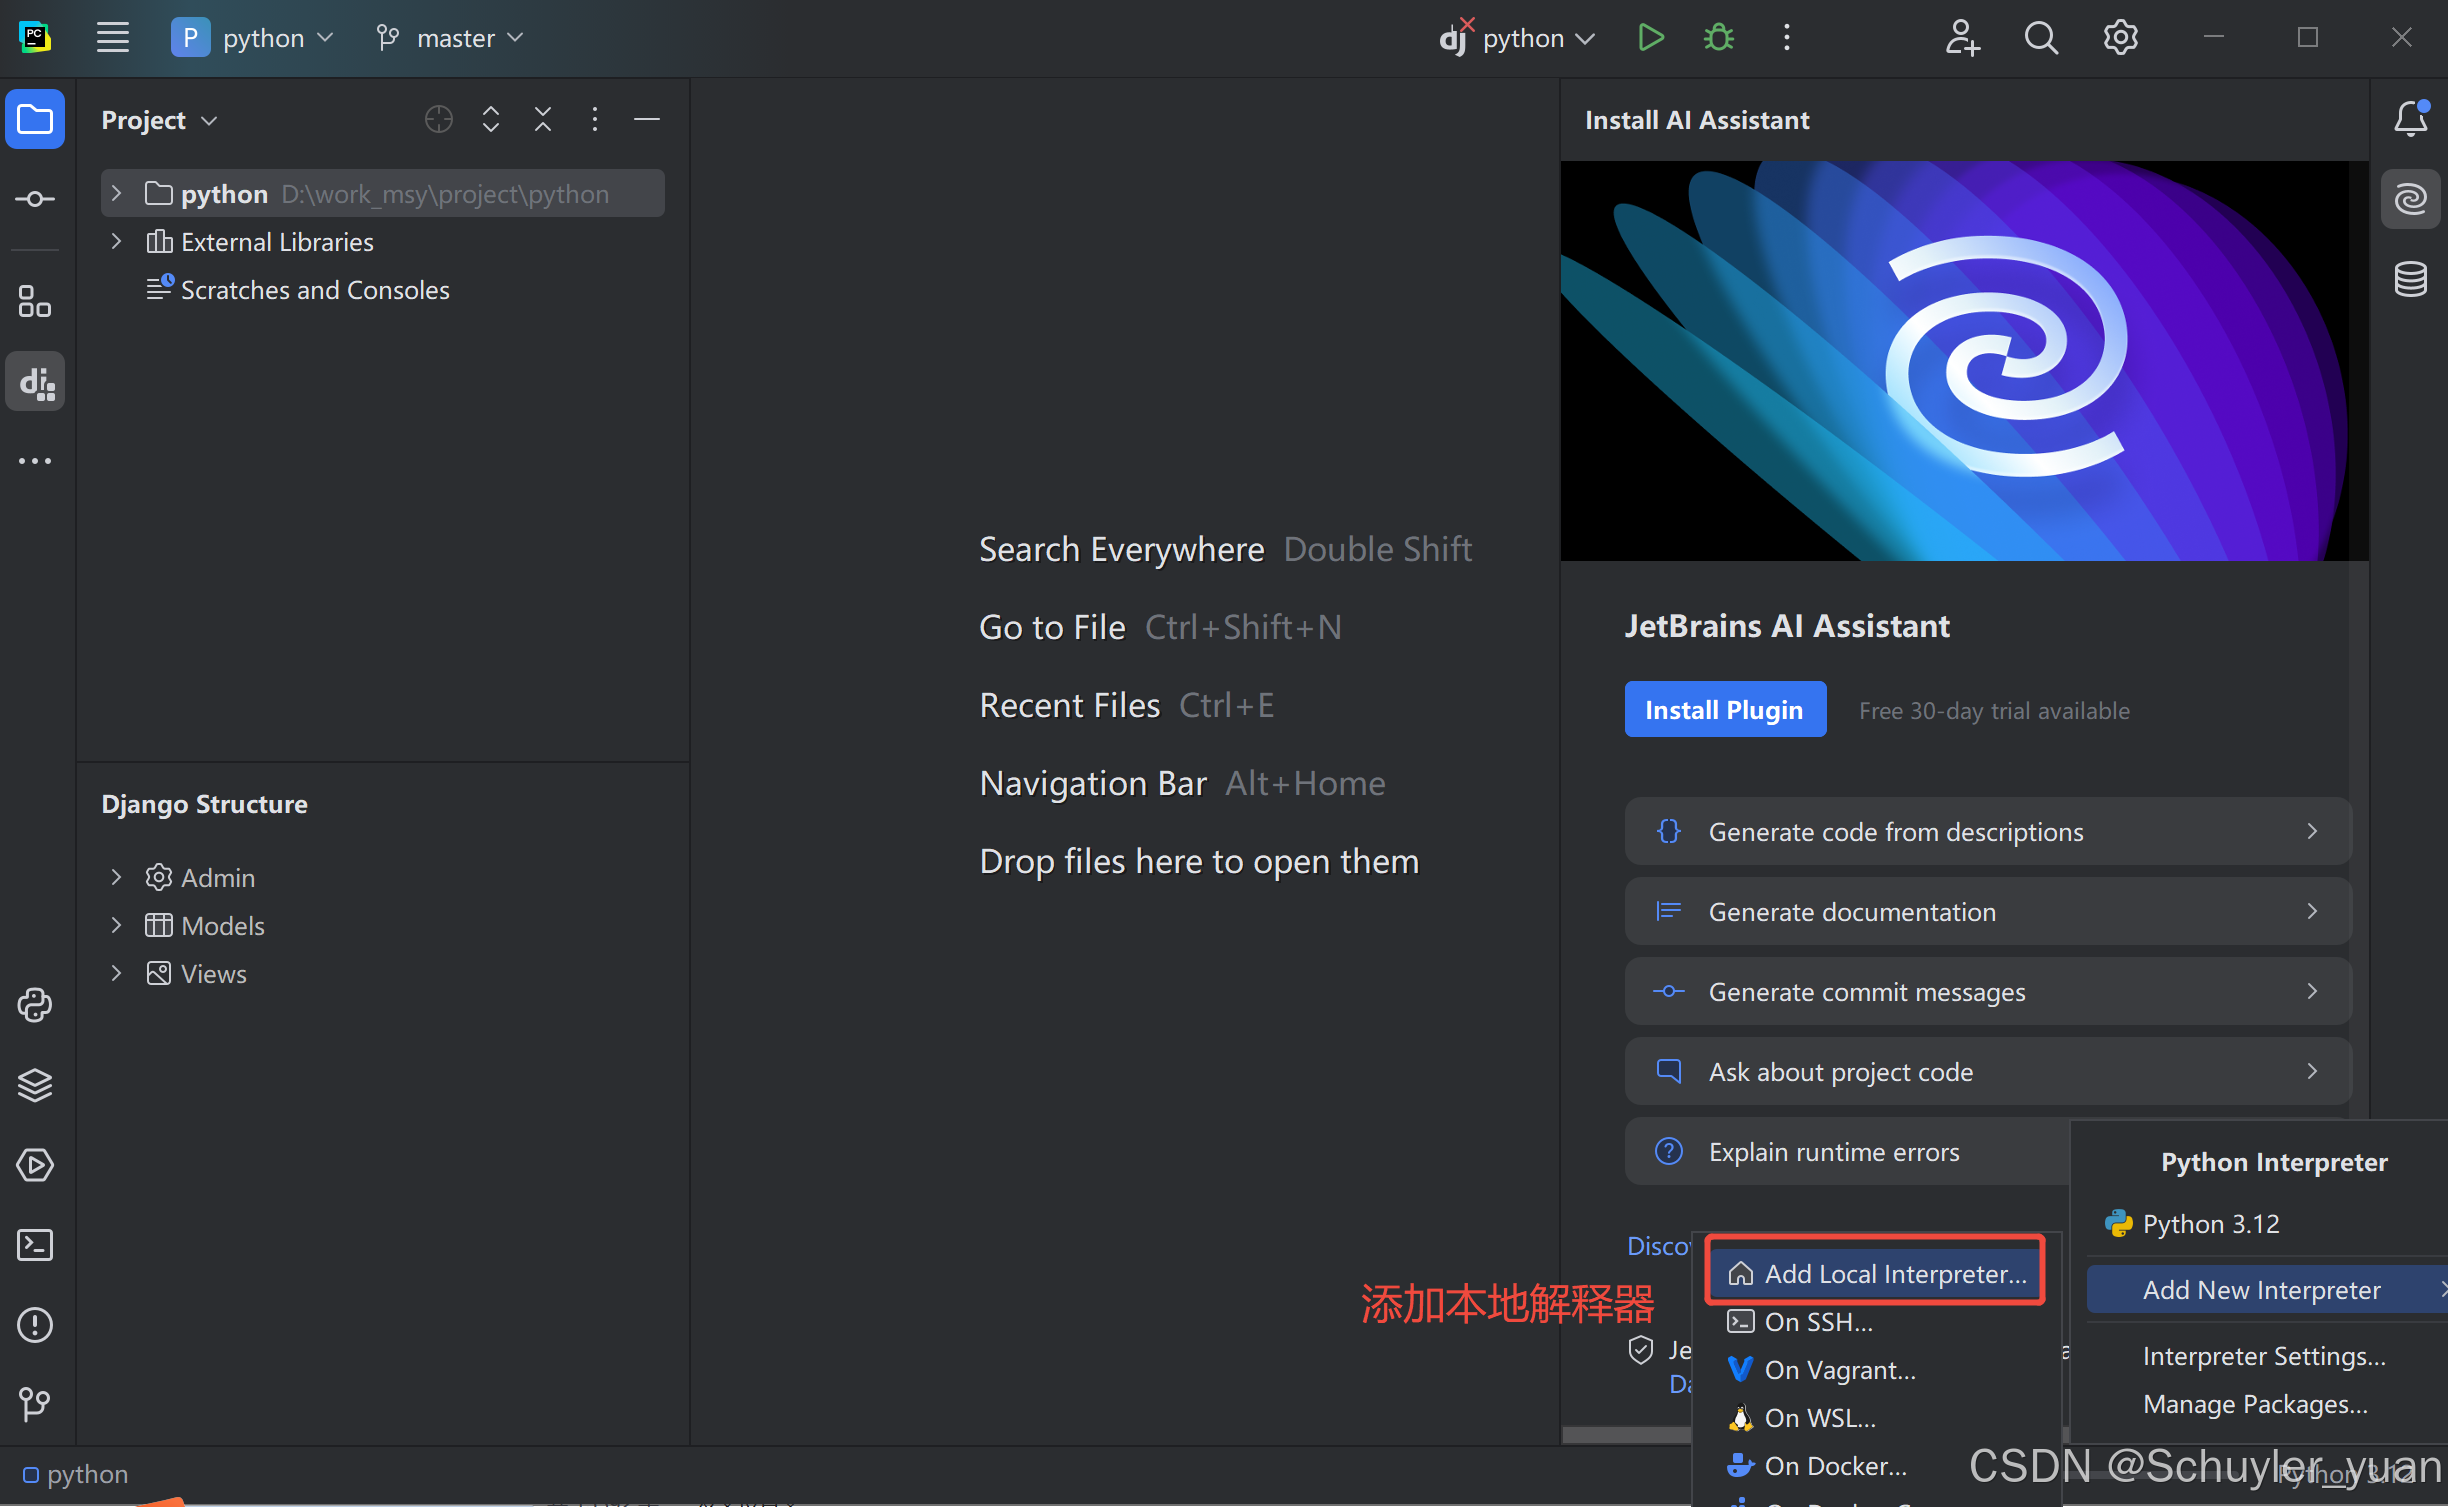
Task: Show more tool windows ellipsis
Action: (x=35, y=461)
